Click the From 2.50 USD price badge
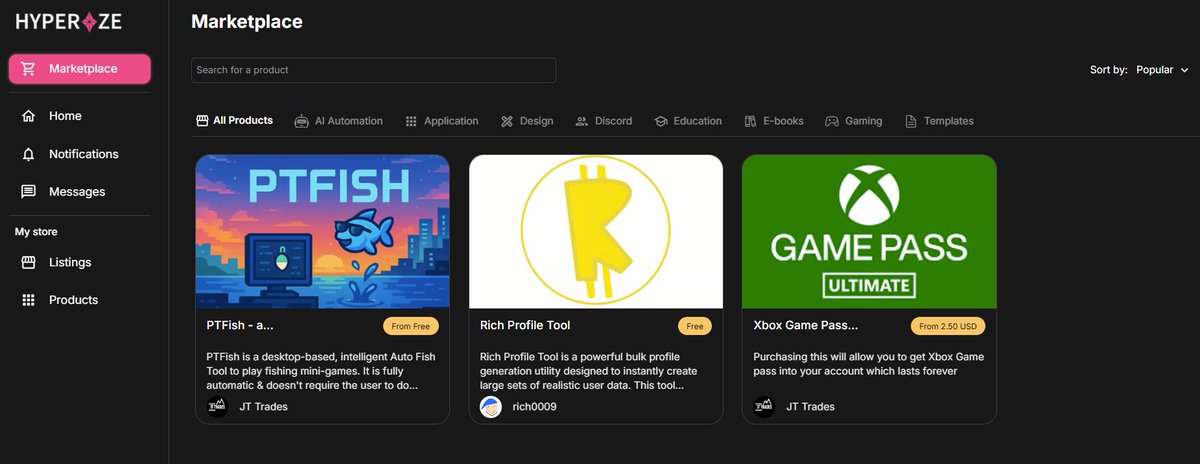1200x464 pixels. coord(948,326)
